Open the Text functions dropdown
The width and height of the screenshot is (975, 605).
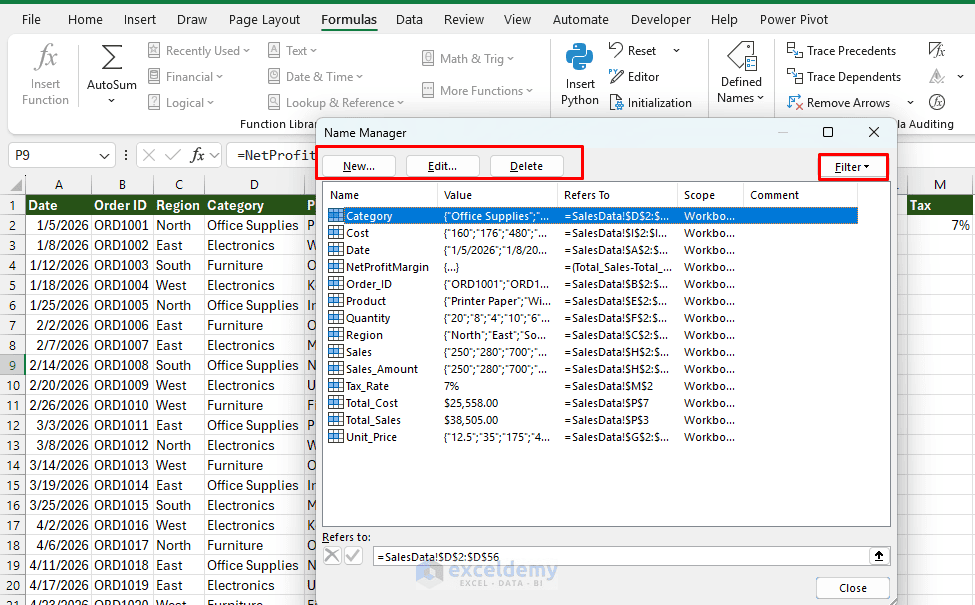click(292, 50)
